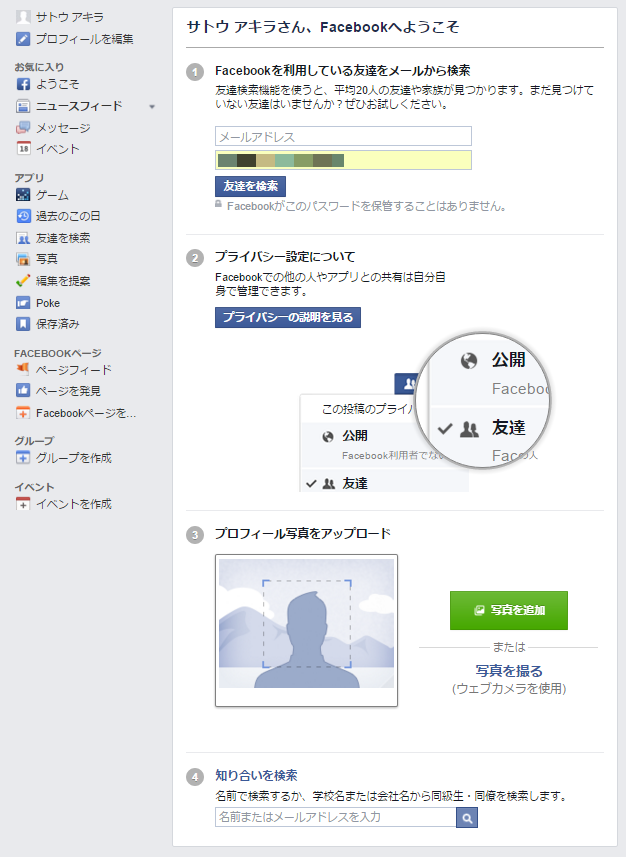
Task: Click the ゲーム games icon
Action: click(x=23, y=195)
